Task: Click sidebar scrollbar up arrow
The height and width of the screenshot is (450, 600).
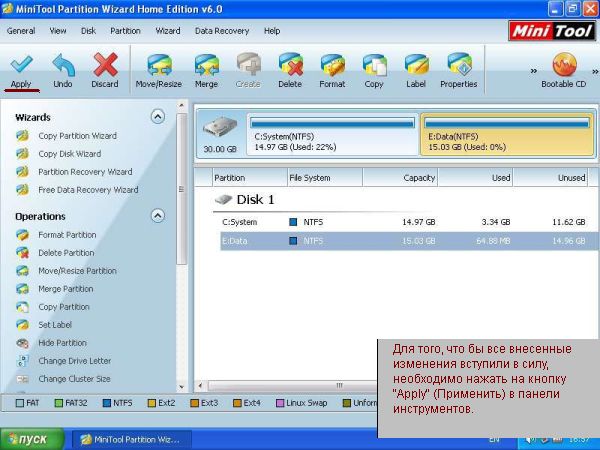Action: [181, 105]
